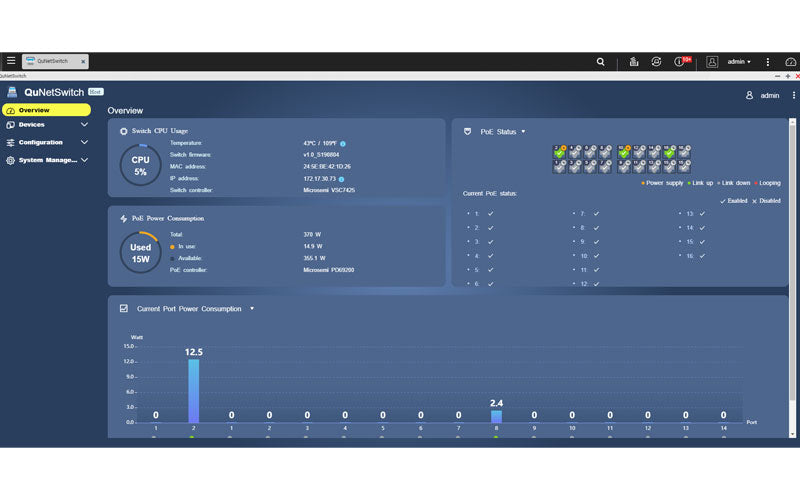Viewport: 800px width, 500px height.
Task: Expand the Devices sidebar section
Action: point(84,125)
